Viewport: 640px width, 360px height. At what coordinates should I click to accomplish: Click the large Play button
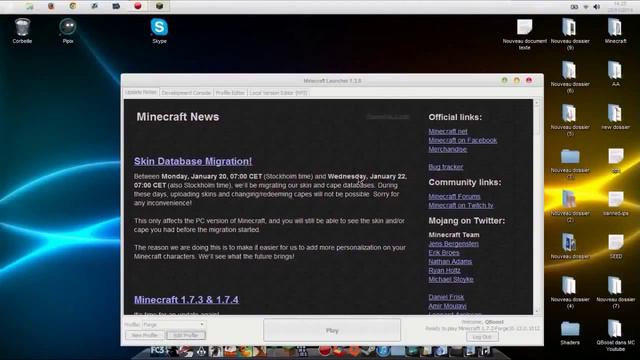(x=332, y=330)
